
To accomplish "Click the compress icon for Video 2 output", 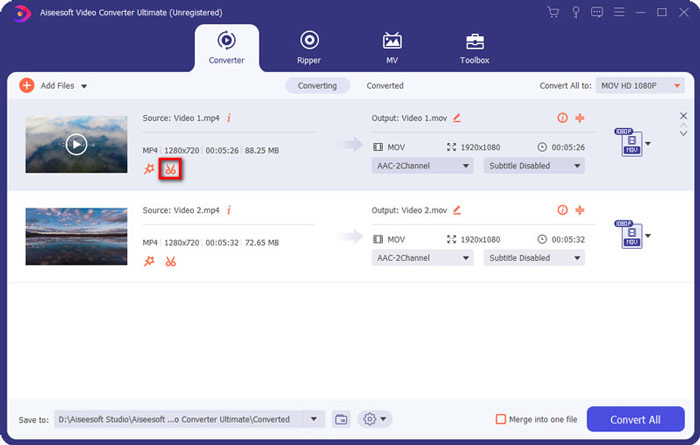I will click(580, 210).
